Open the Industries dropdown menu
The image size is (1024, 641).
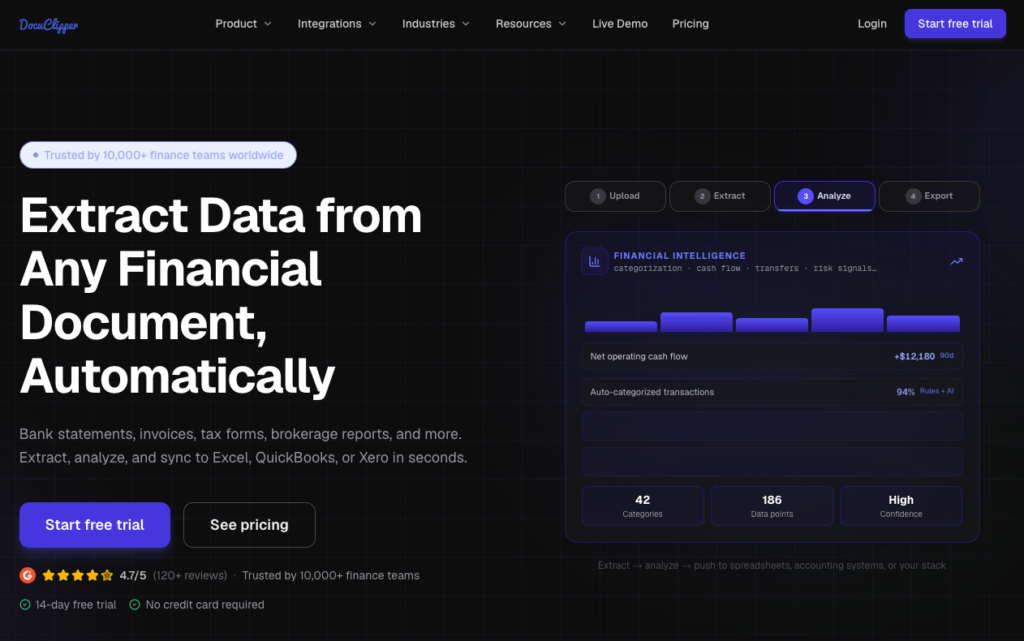(x=436, y=23)
